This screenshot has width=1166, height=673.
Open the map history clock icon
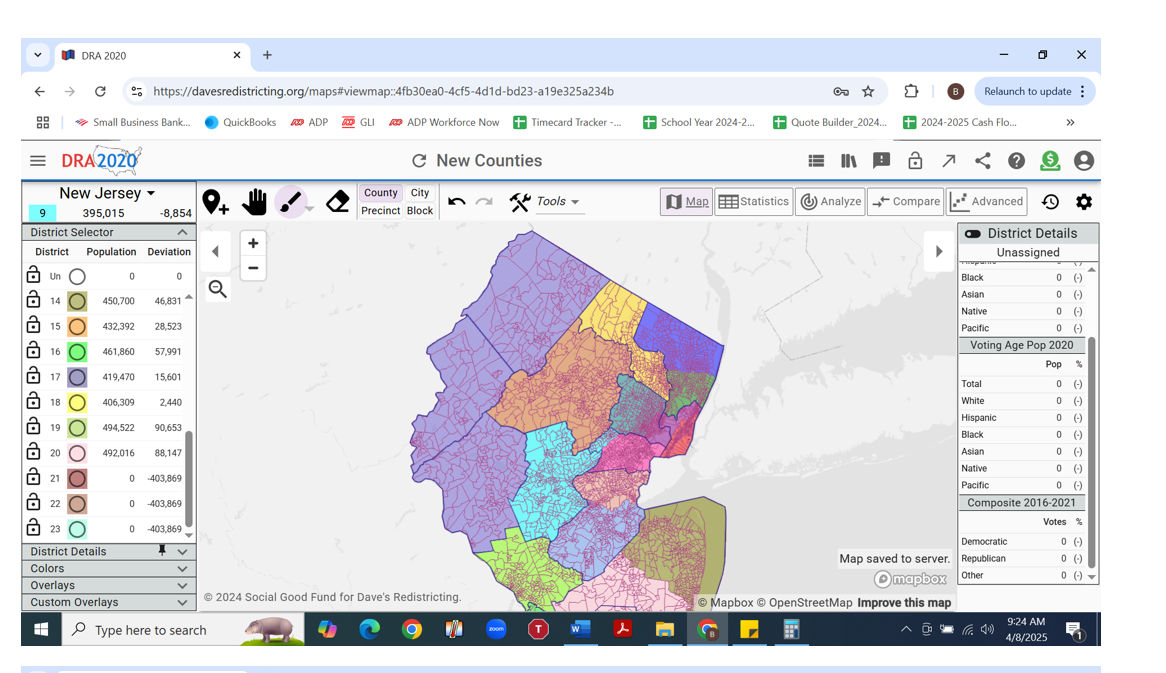coord(1050,202)
